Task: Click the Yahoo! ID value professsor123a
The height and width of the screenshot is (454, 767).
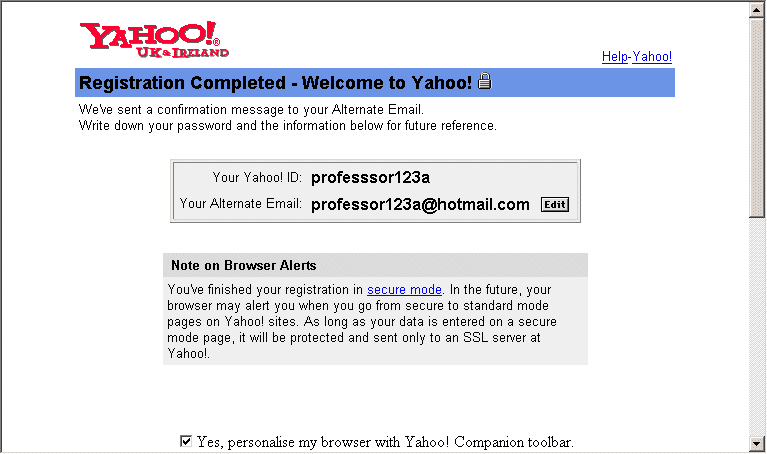Action: click(x=370, y=178)
